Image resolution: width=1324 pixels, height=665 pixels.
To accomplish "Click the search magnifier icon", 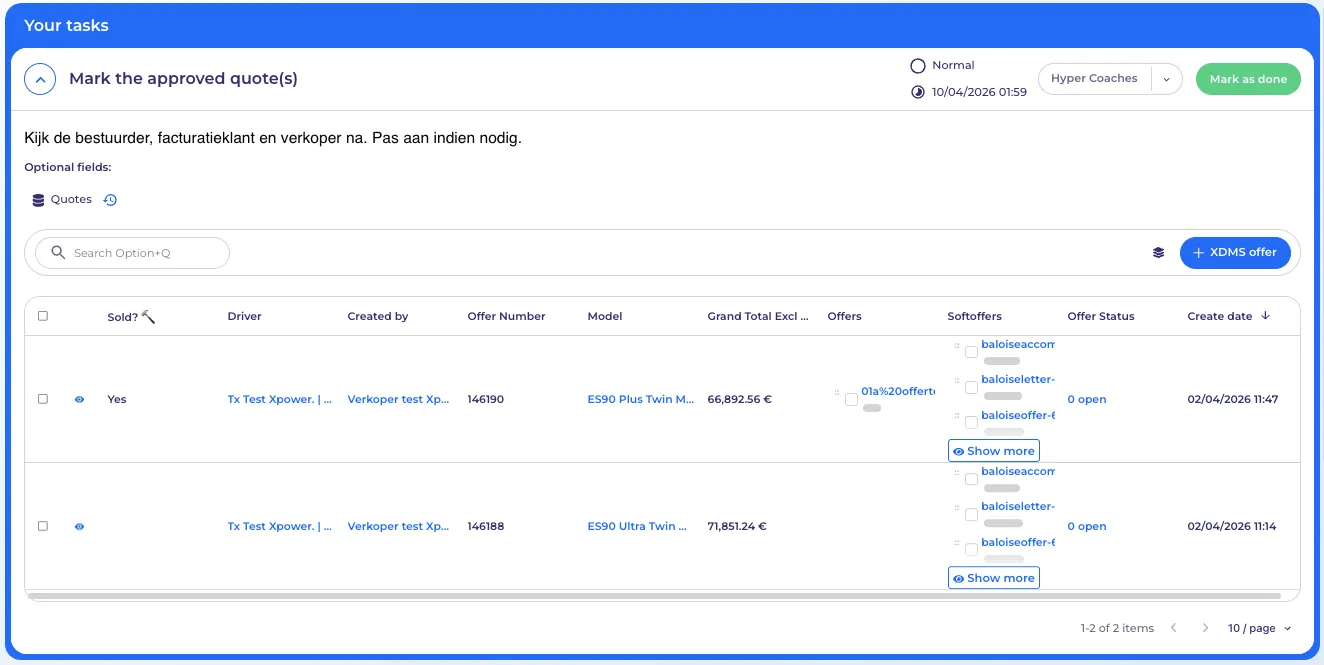I will (58, 253).
